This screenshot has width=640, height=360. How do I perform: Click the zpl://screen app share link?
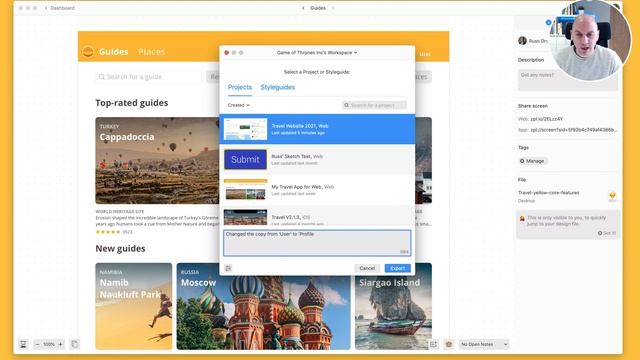(574, 130)
